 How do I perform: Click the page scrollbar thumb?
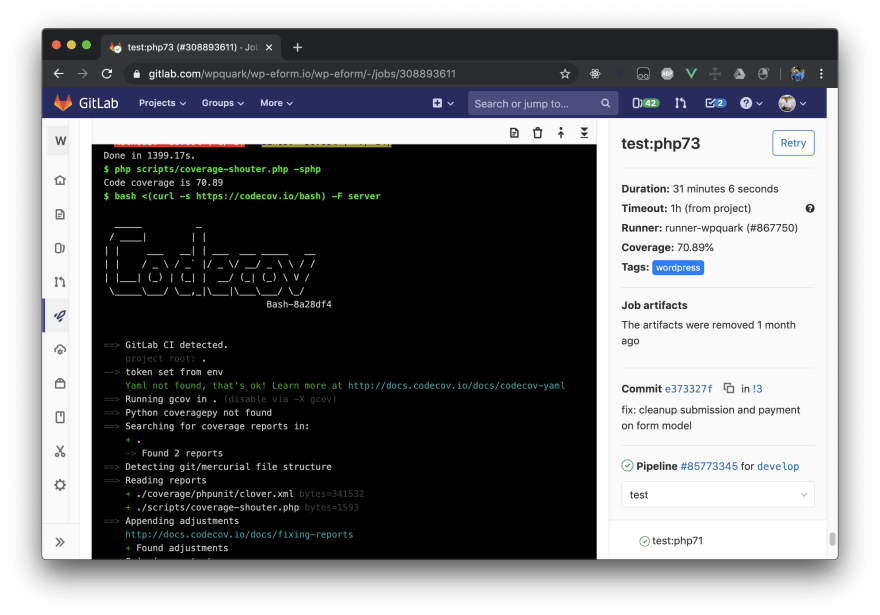833,538
